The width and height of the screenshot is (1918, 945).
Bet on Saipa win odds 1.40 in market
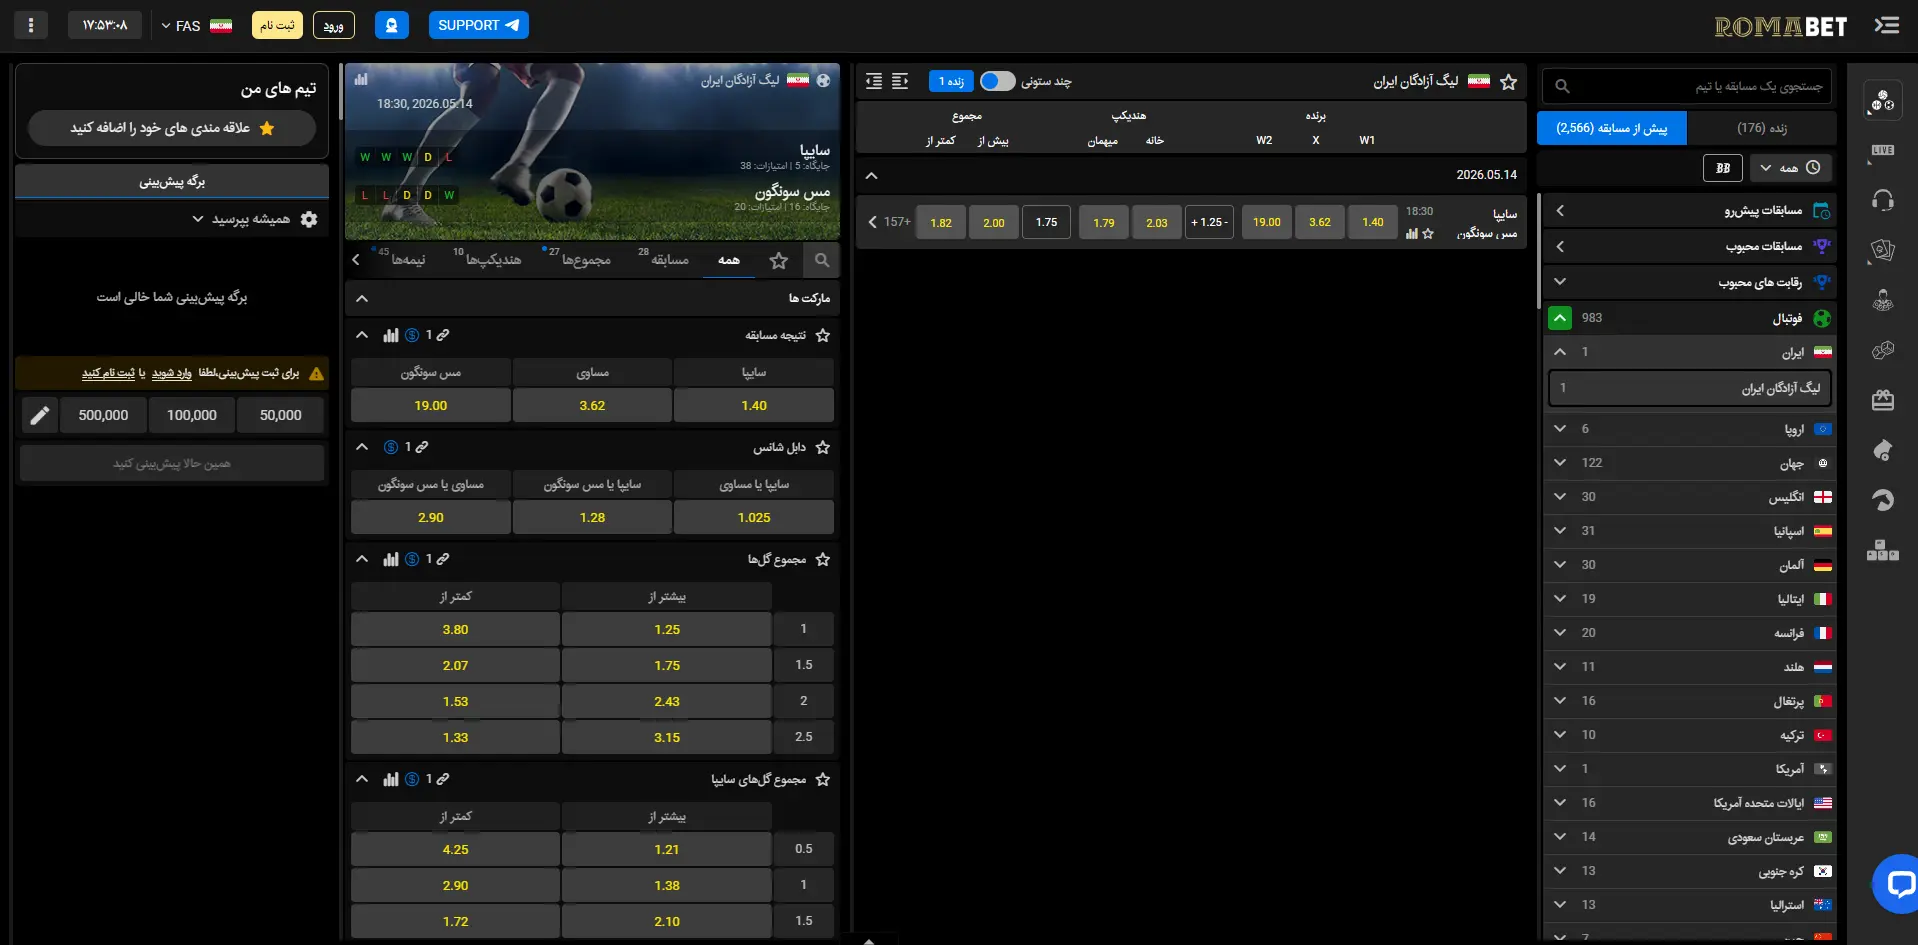click(x=754, y=405)
